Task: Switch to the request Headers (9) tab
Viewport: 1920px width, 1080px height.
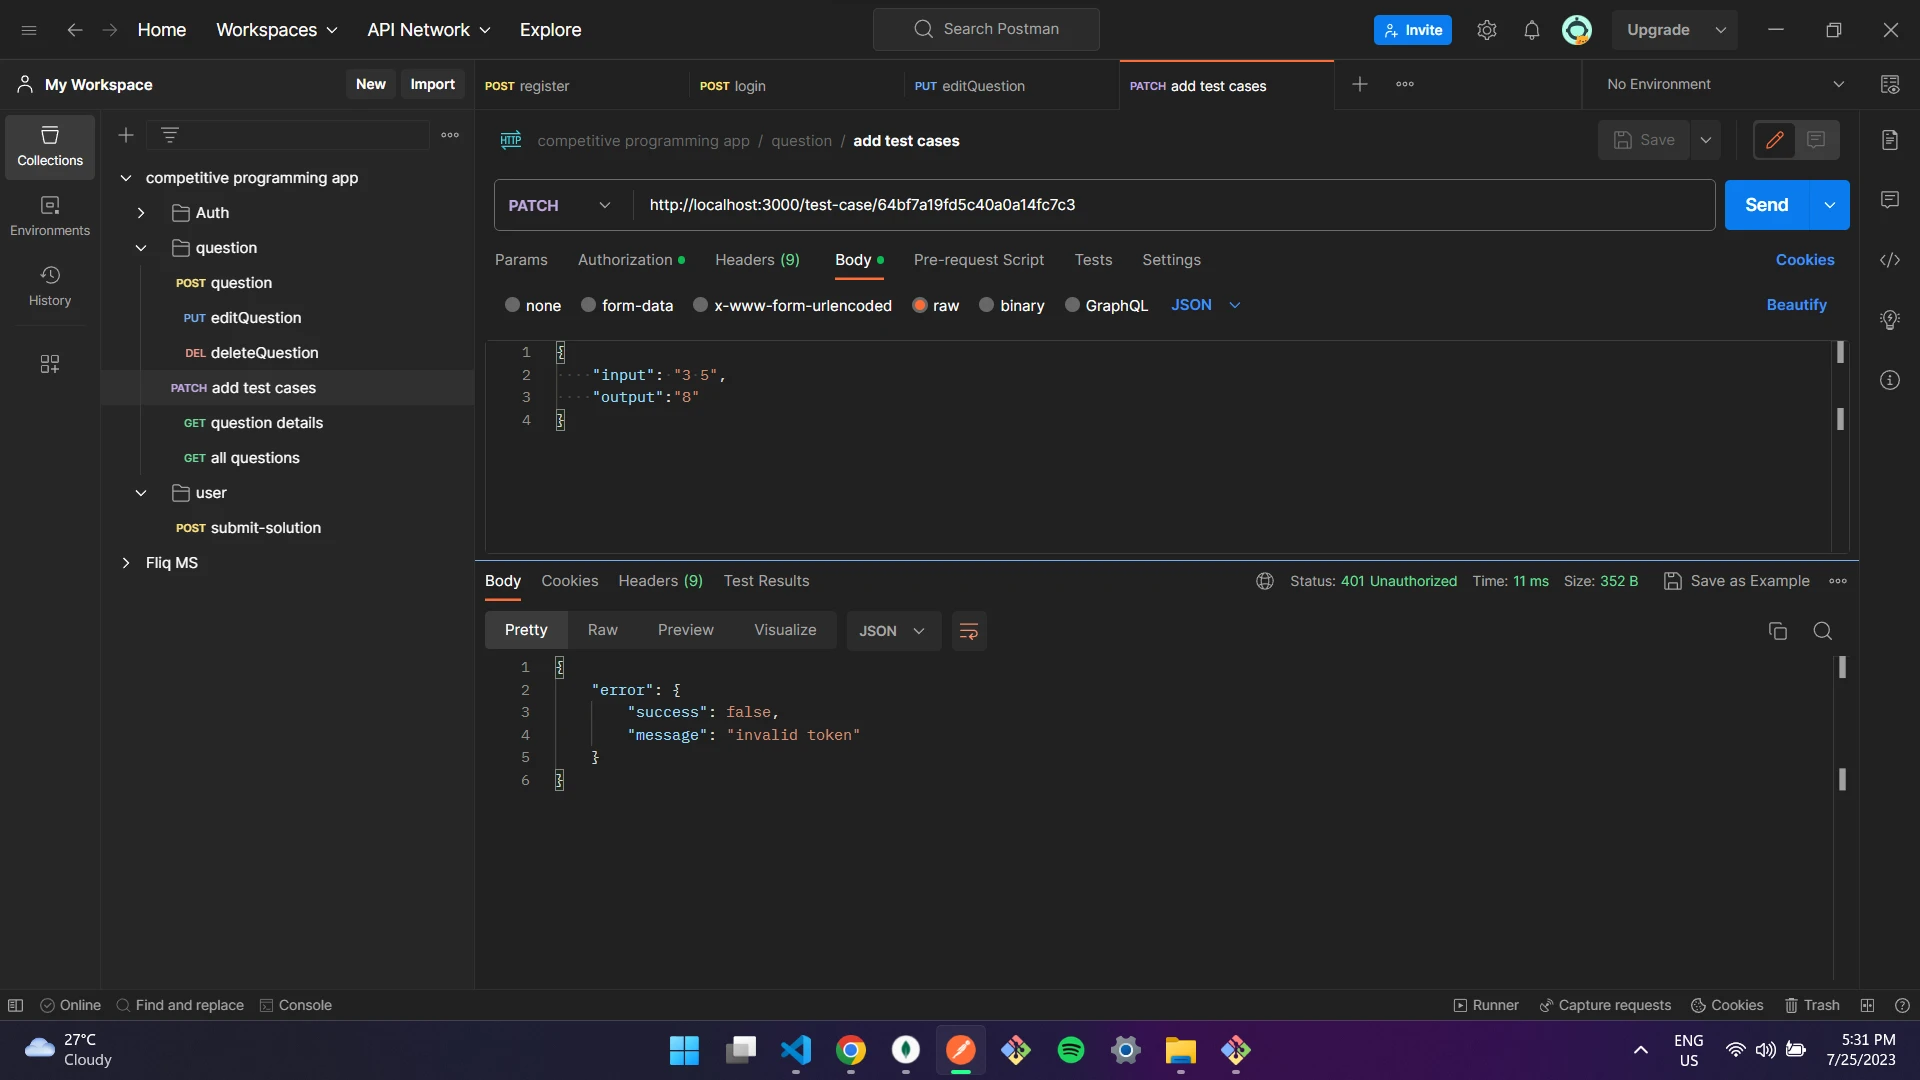Action: coord(757,260)
